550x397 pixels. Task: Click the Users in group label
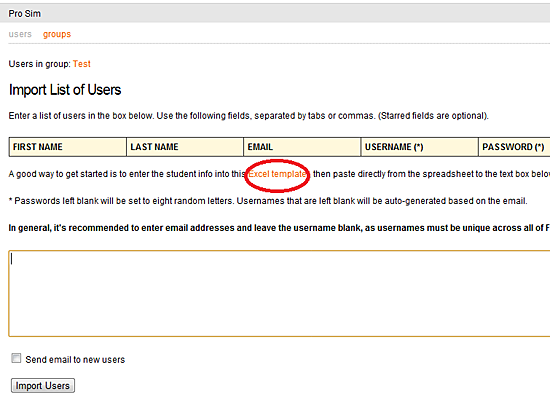(x=39, y=64)
